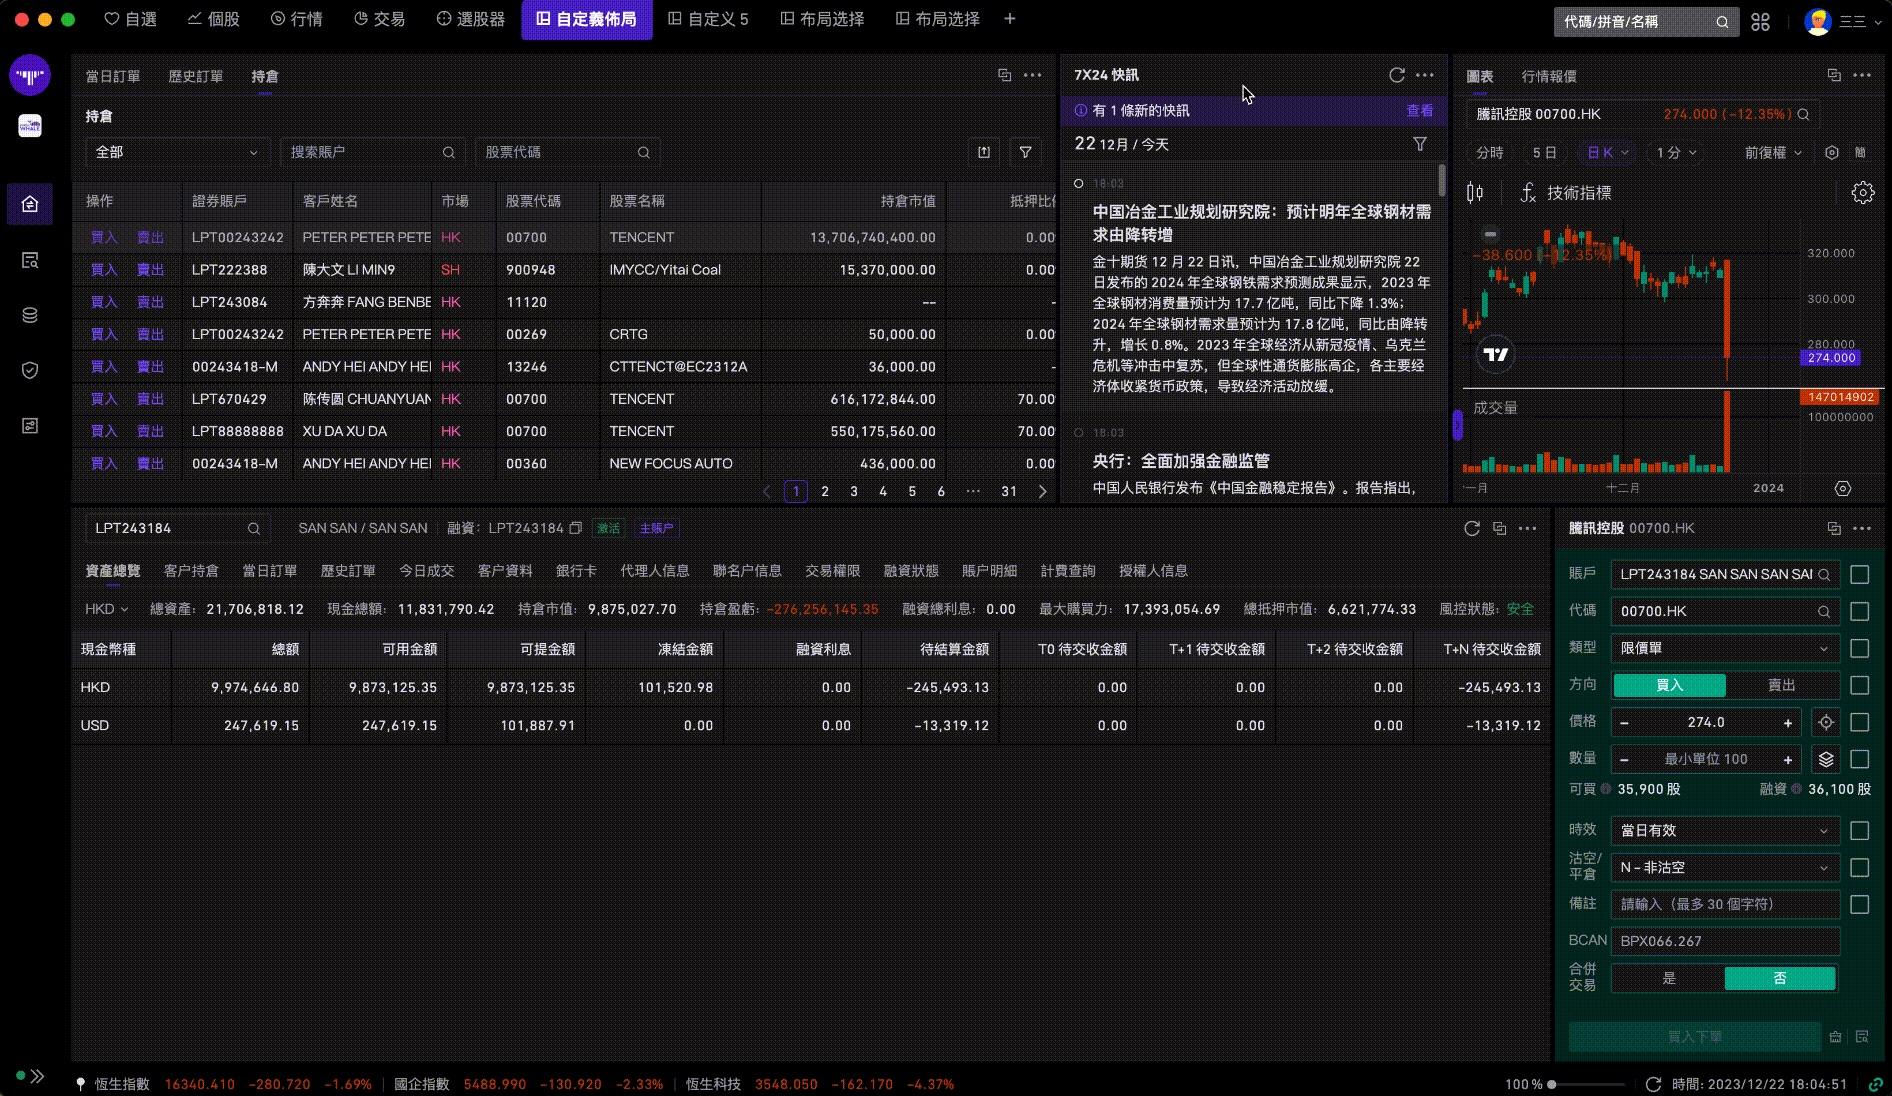Click 買入 in LPT670429 row

tap(104, 399)
